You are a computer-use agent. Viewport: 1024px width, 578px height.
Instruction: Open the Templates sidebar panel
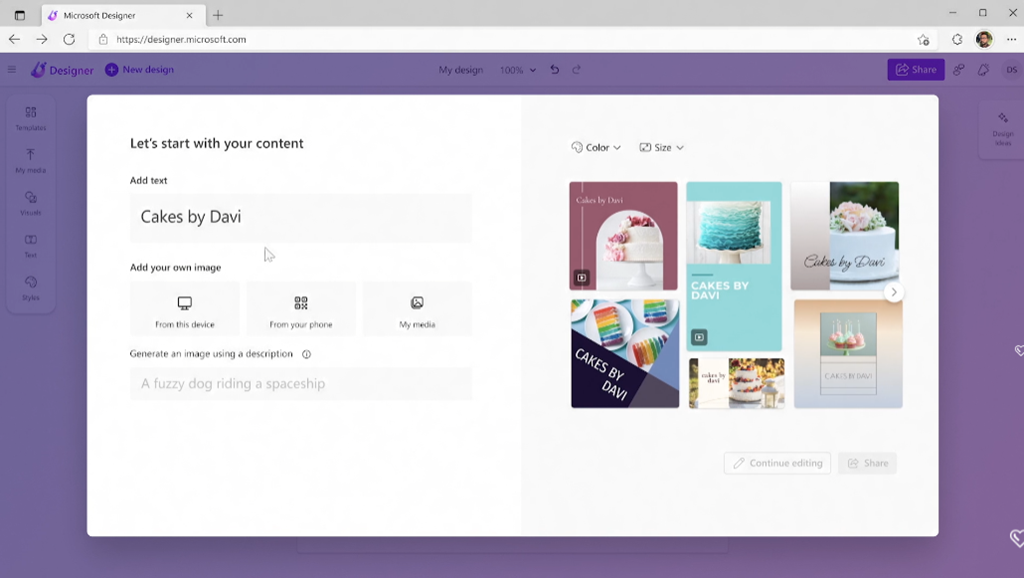pos(31,119)
